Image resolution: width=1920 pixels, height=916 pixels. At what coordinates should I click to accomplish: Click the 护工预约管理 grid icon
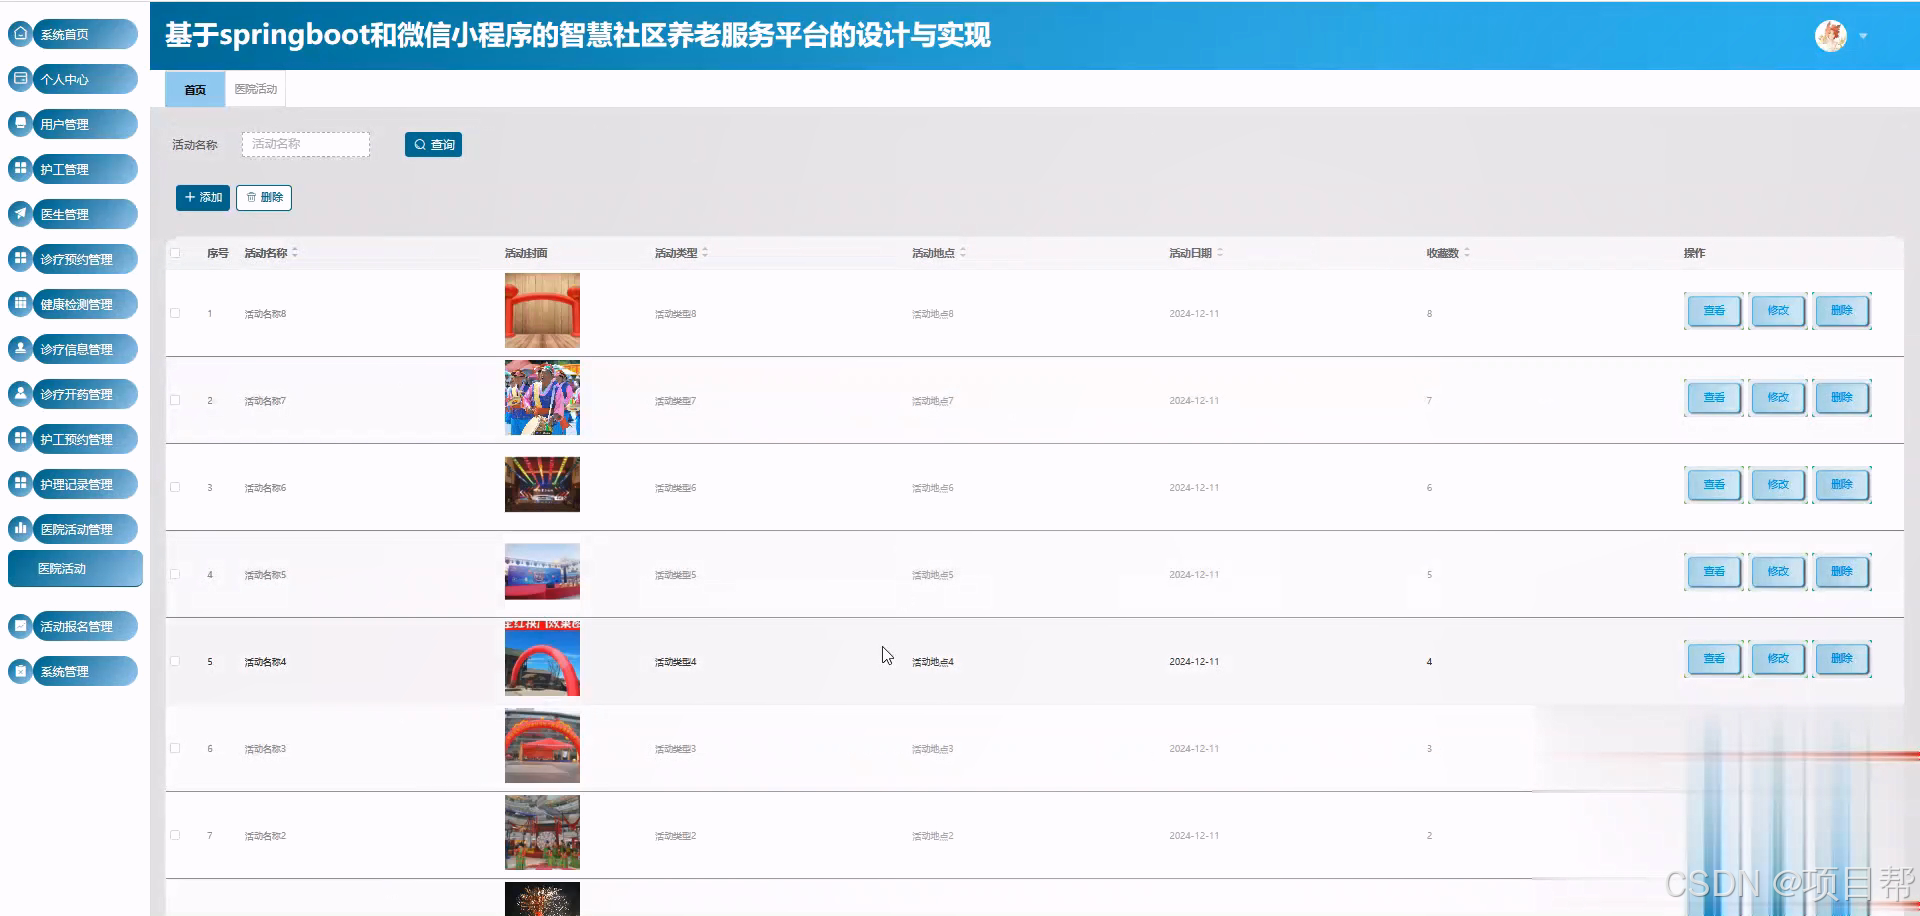[20, 438]
